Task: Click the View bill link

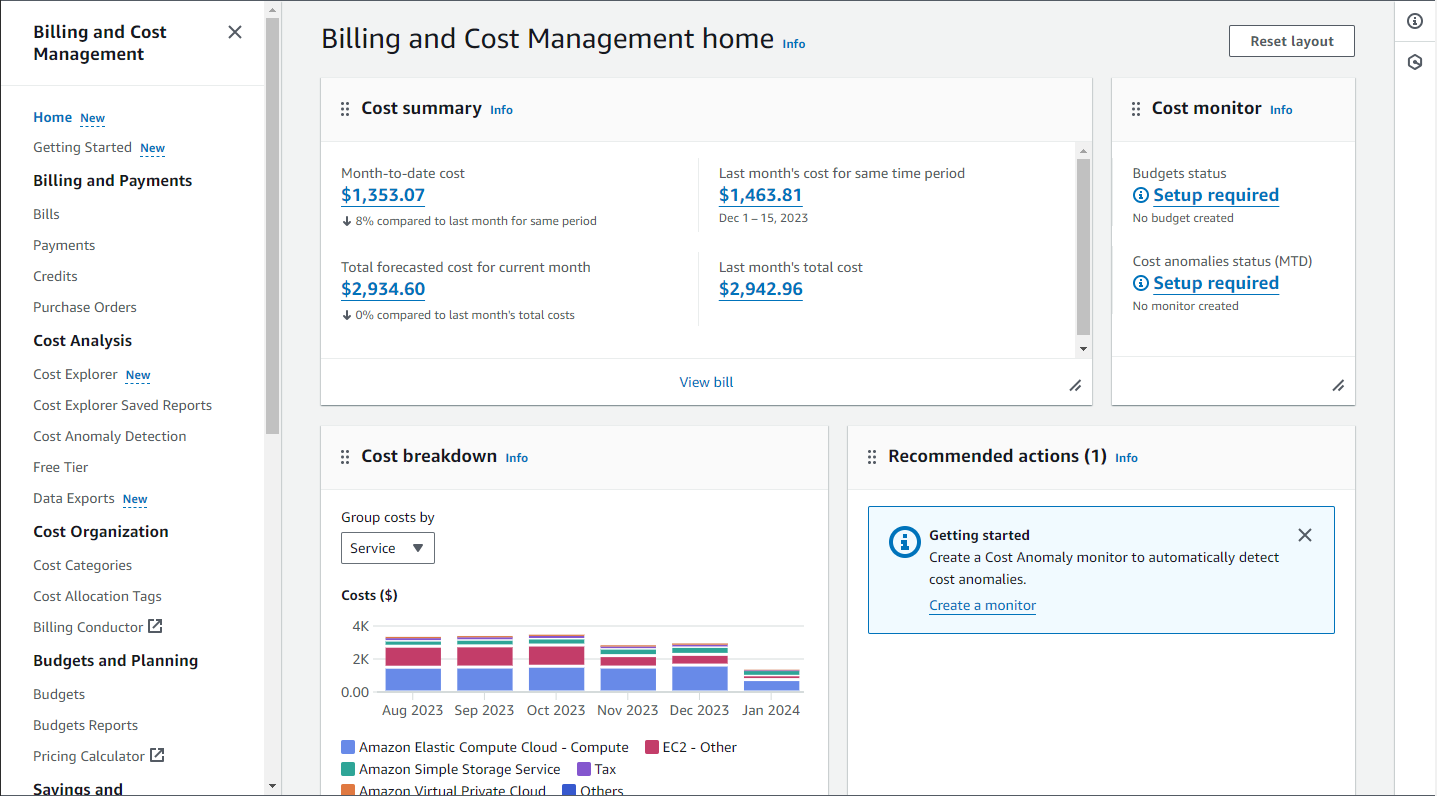Action: coord(706,382)
